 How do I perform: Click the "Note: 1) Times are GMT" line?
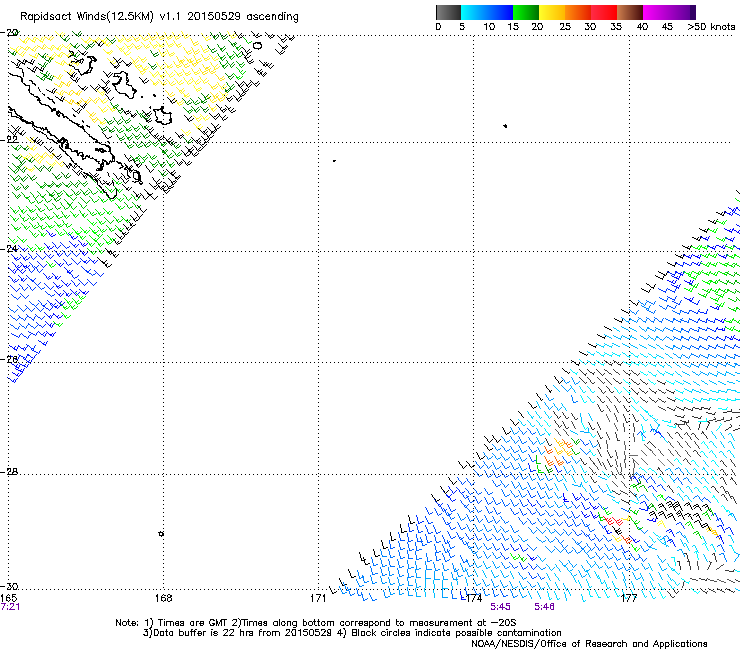tap(315, 623)
